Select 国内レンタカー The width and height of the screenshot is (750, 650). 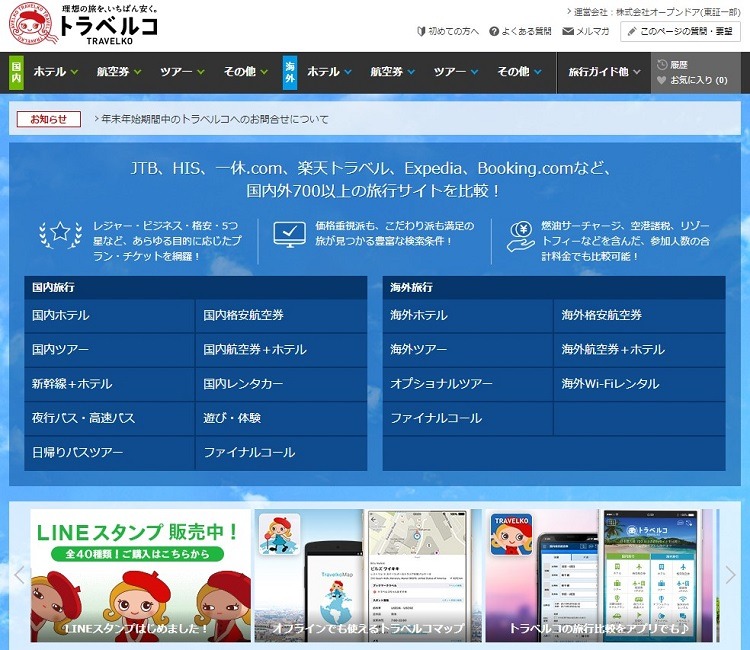(x=281, y=384)
